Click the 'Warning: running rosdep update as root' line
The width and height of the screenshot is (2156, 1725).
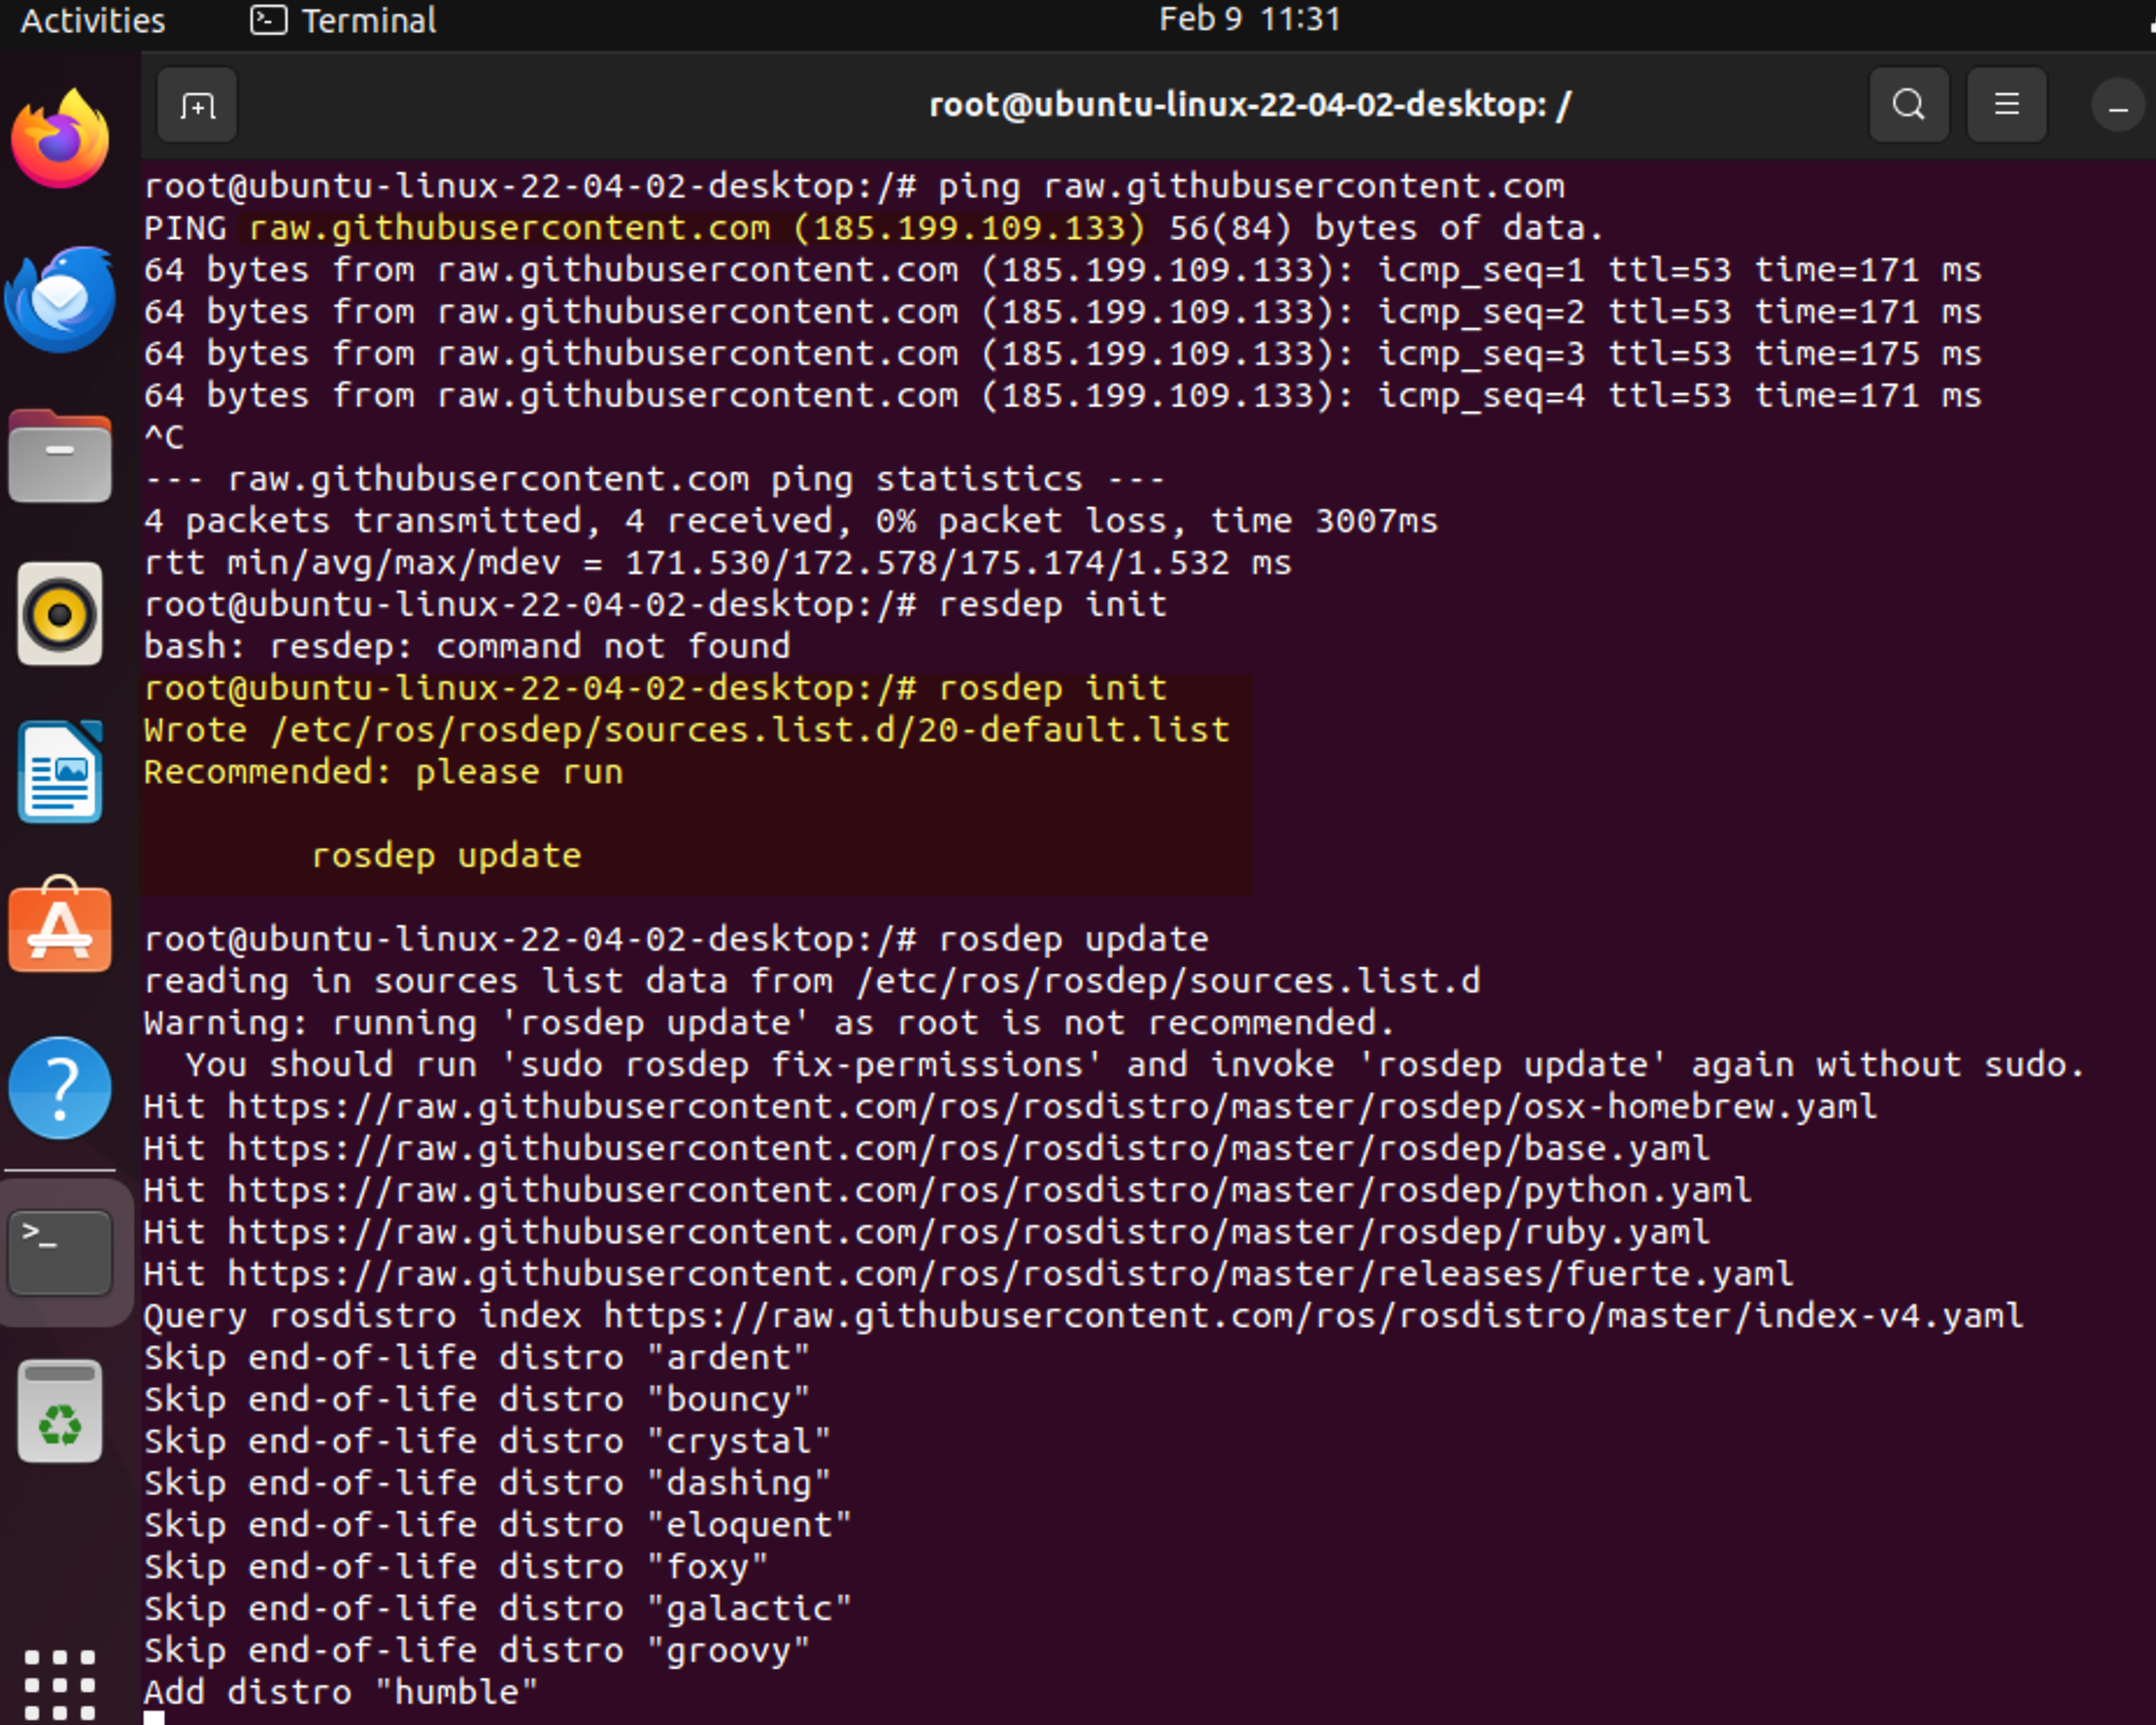coord(769,1023)
